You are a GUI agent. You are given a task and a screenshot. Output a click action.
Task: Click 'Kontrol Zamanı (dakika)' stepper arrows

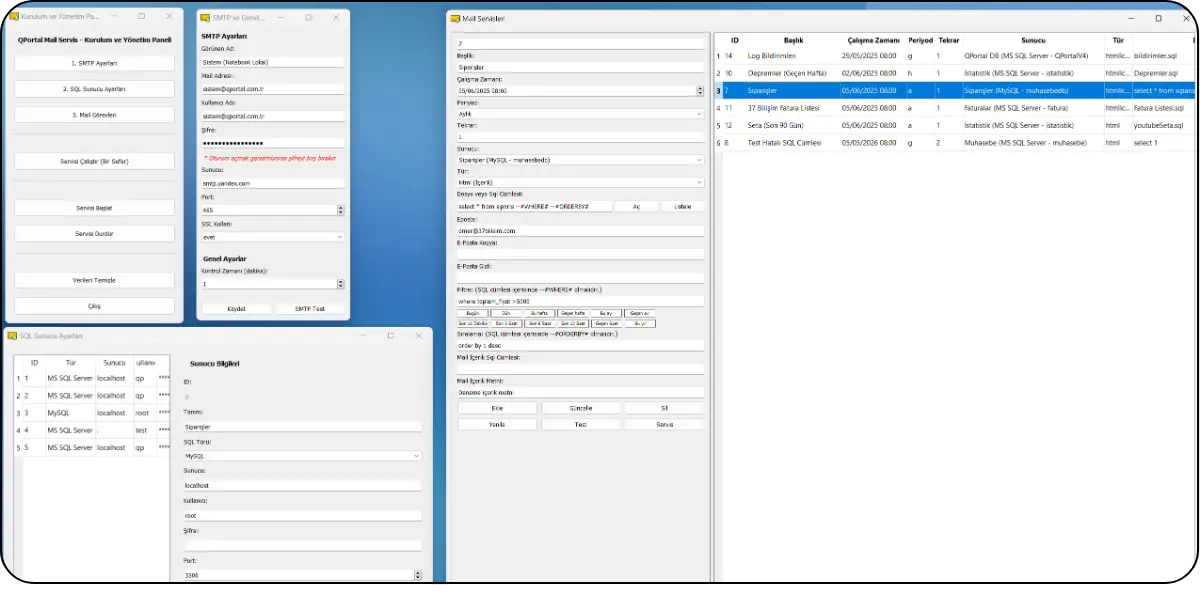(340, 284)
